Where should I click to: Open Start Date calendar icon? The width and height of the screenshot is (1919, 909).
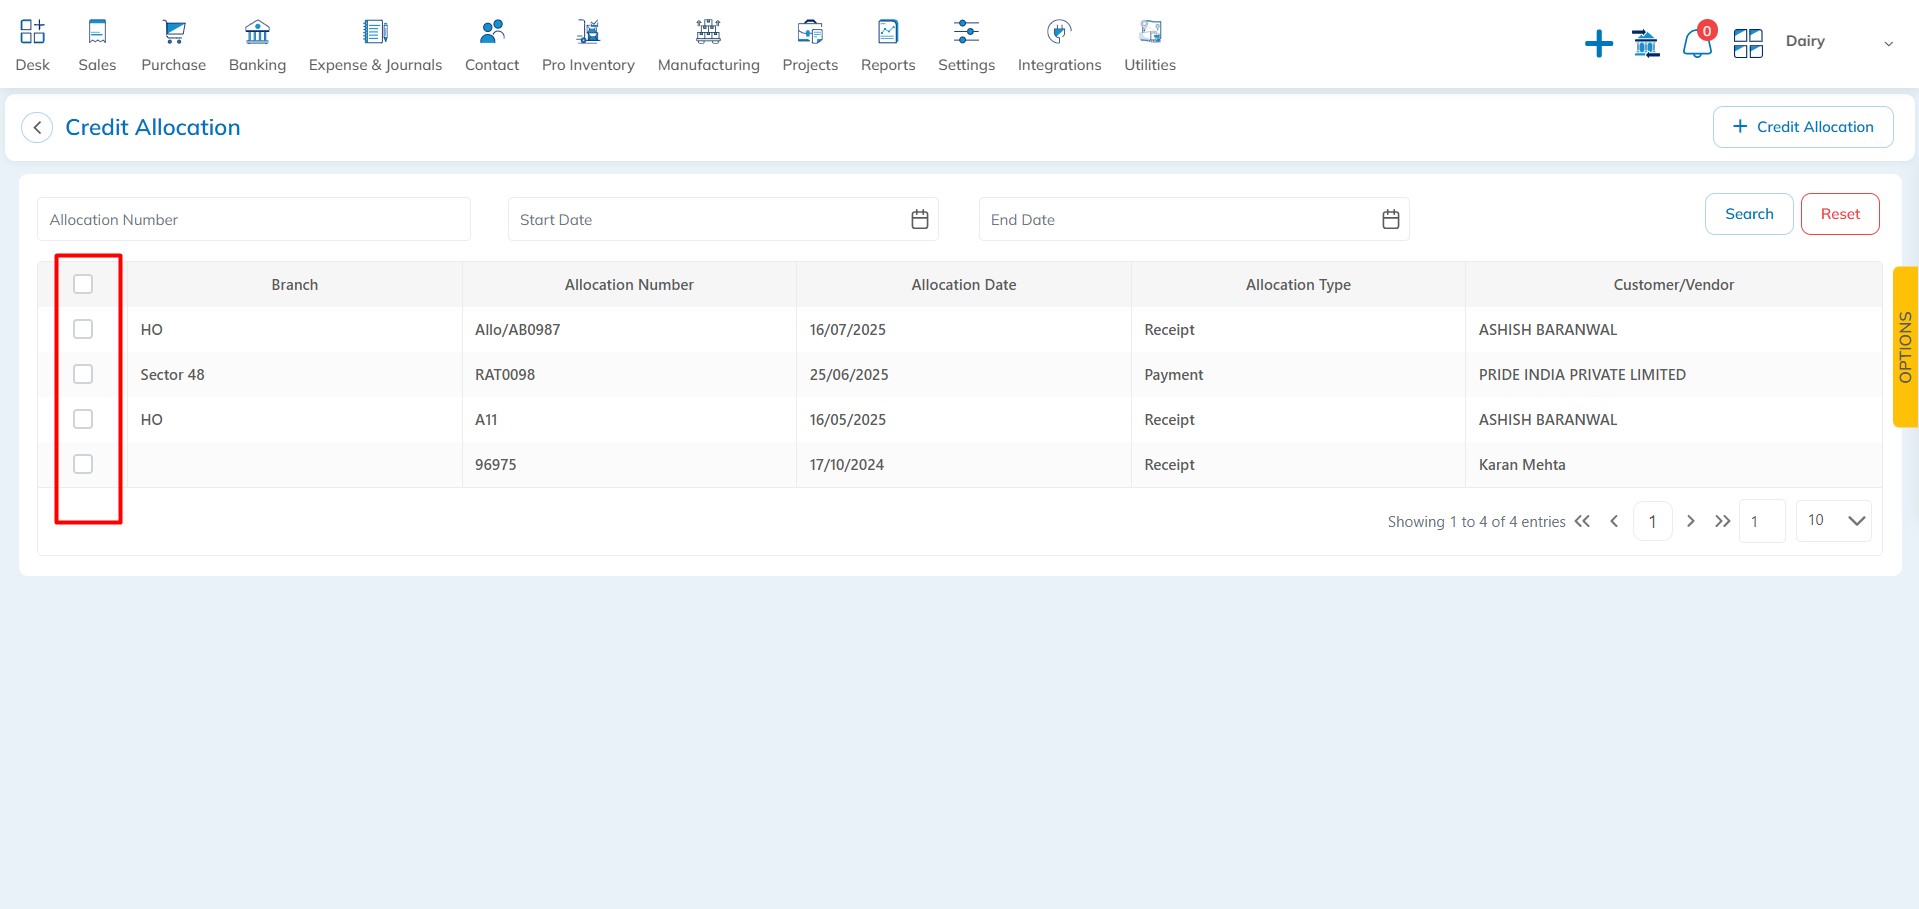[920, 219]
